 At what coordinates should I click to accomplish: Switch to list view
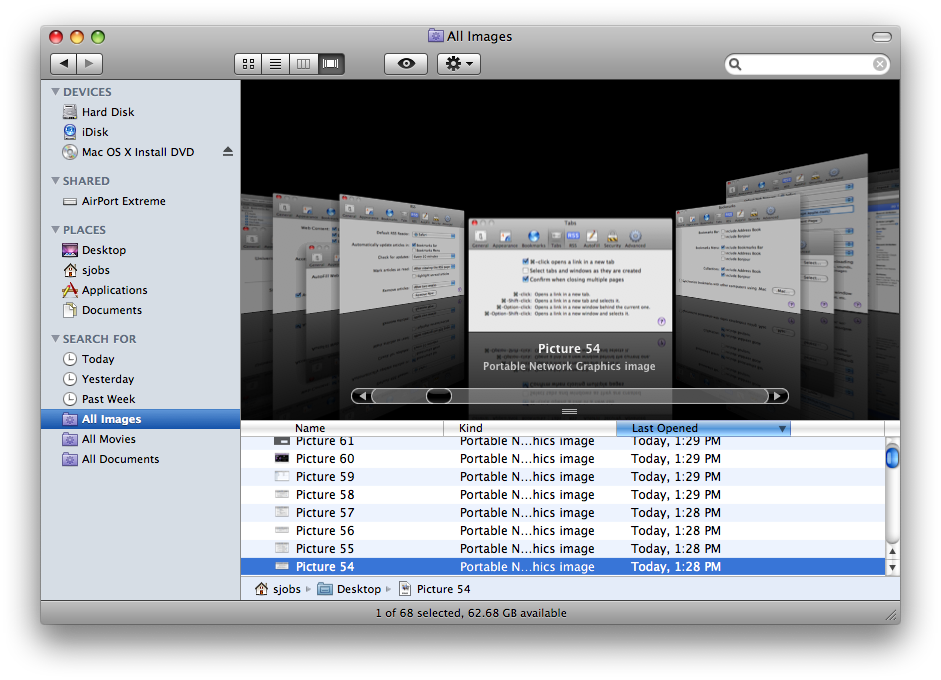pyautogui.click(x=275, y=64)
